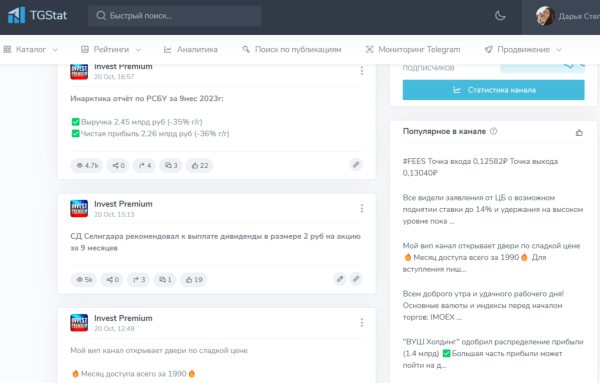Click the shares counter on Селигдар post

pyautogui.click(x=112, y=280)
